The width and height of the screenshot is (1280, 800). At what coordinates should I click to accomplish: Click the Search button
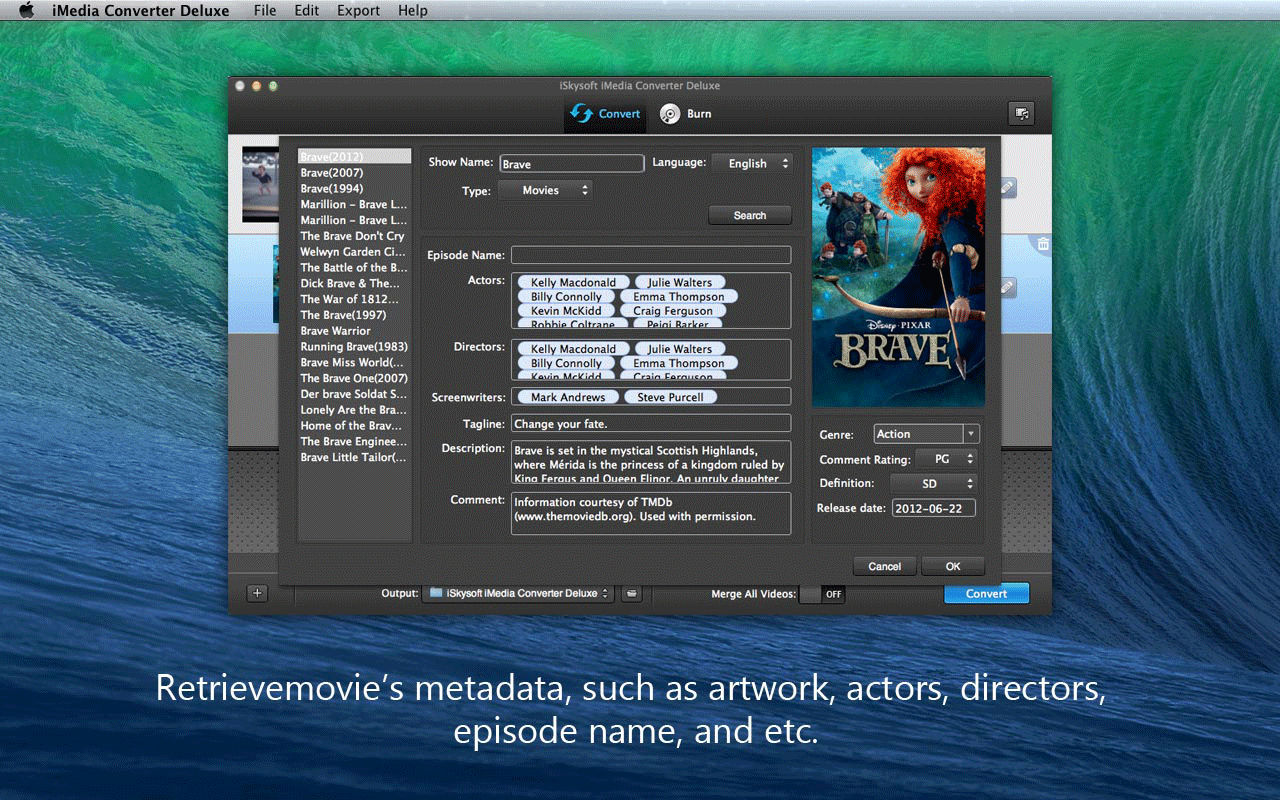(750, 215)
